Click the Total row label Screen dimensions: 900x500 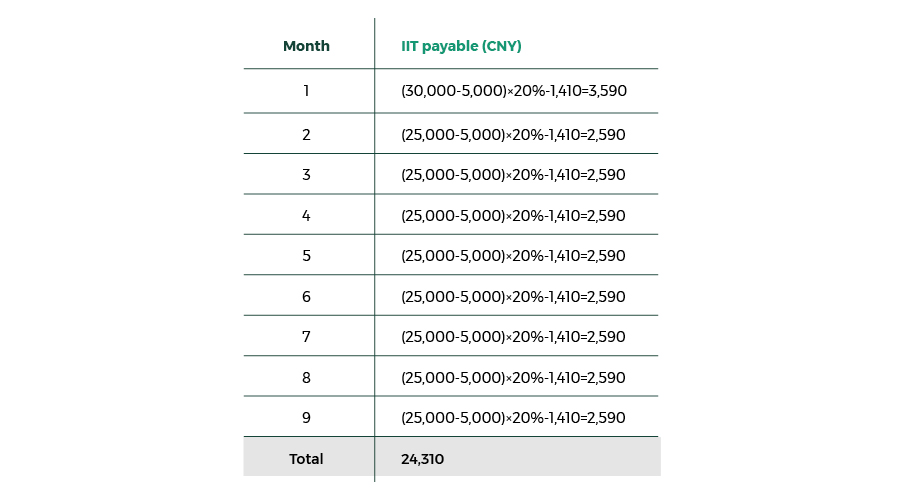tap(306, 459)
